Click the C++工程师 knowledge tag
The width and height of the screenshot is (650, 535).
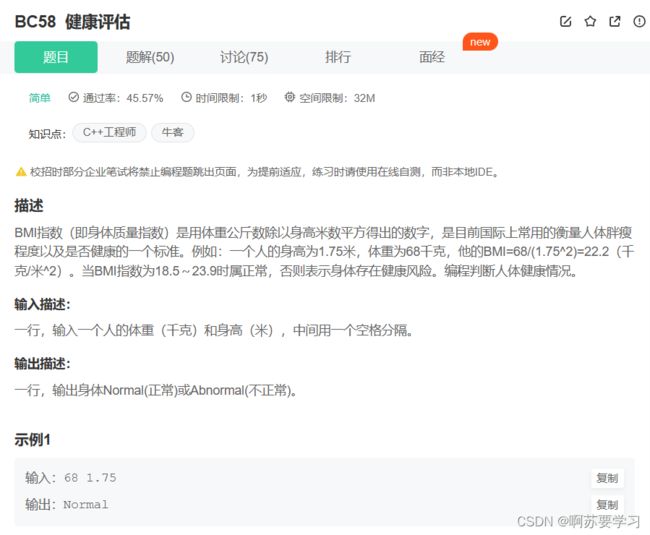click(109, 133)
